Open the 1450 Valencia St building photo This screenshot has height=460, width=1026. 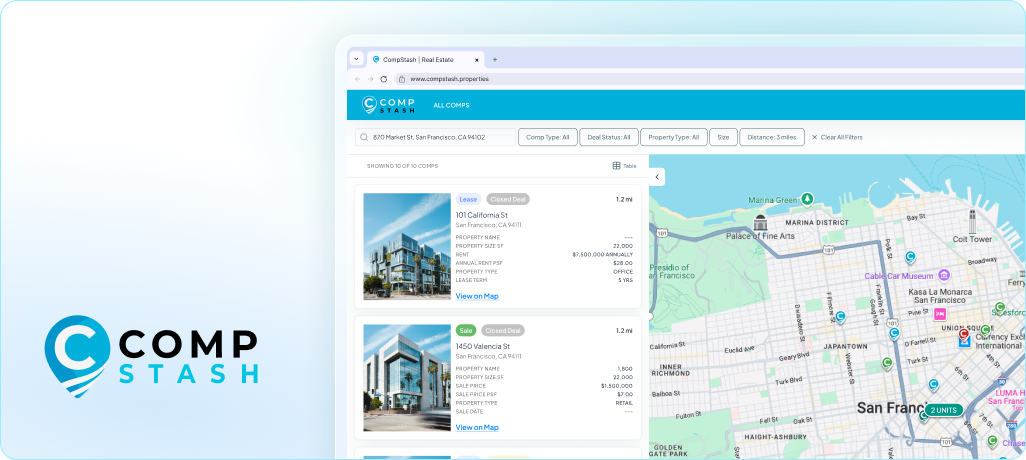pos(407,378)
